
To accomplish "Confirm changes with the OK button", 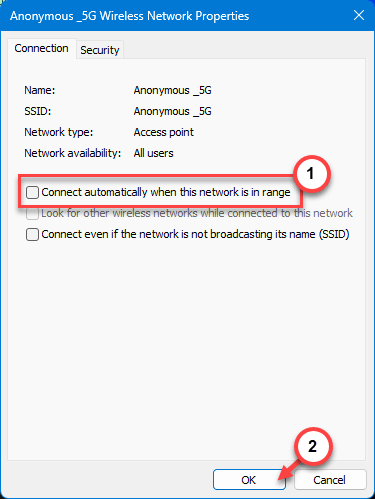I will coord(249,480).
